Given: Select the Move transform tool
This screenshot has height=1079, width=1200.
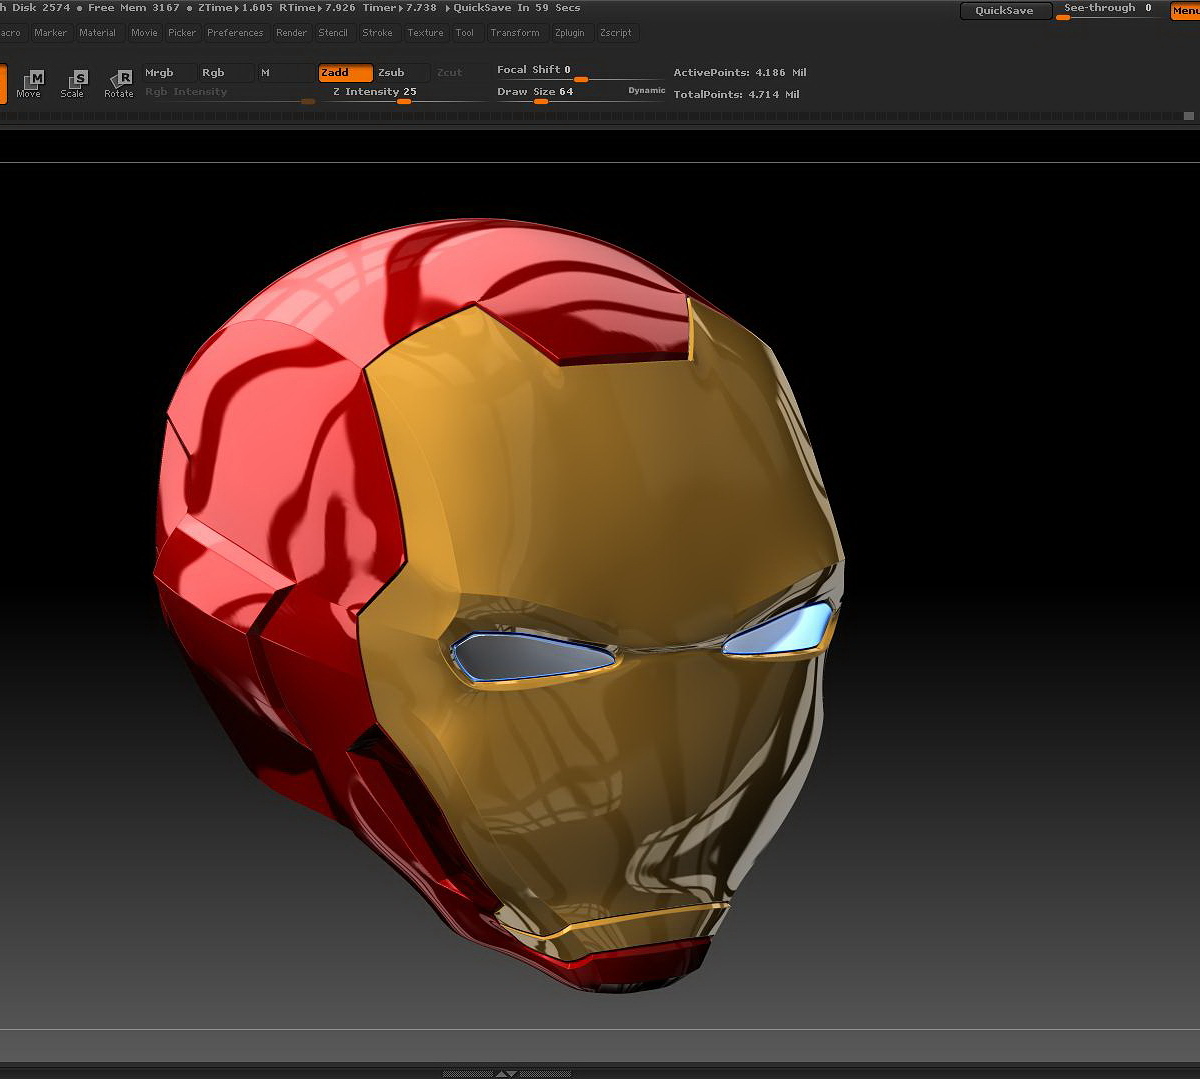Looking at the screenshot, I should (x=29, y=83).
